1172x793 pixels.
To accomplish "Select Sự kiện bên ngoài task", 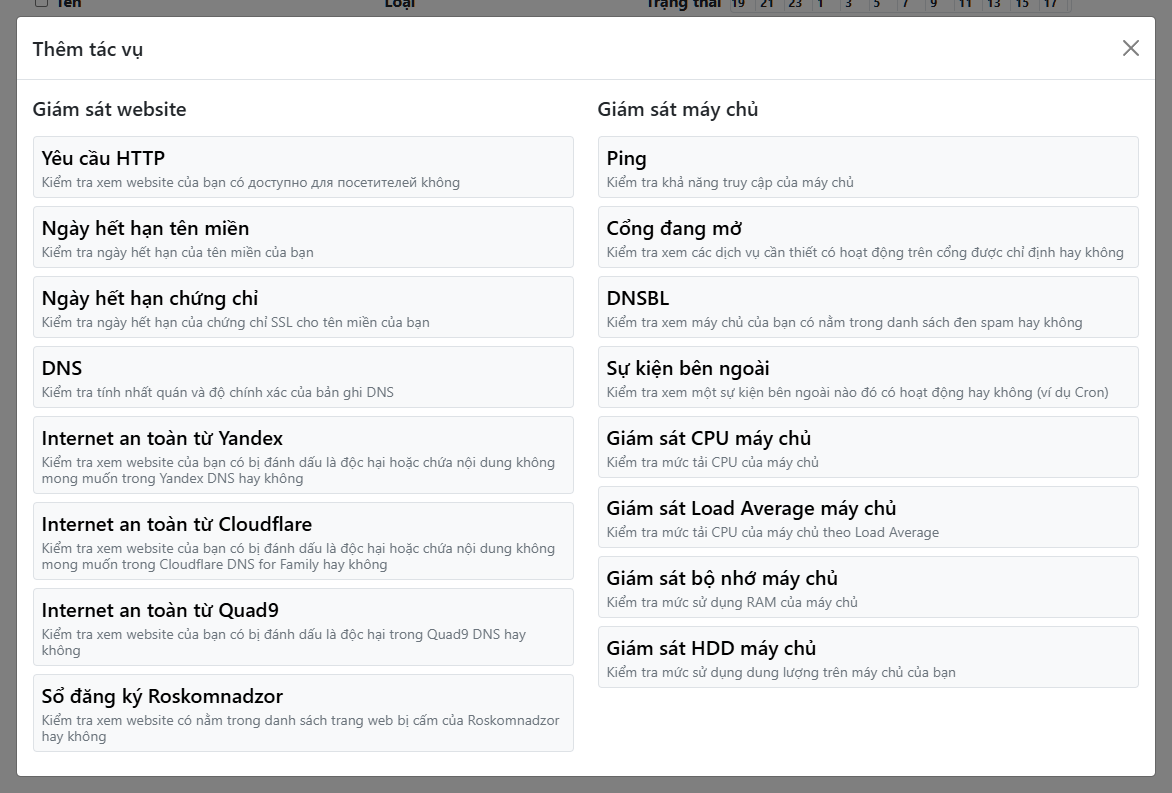I will click(x=868, y=378).
